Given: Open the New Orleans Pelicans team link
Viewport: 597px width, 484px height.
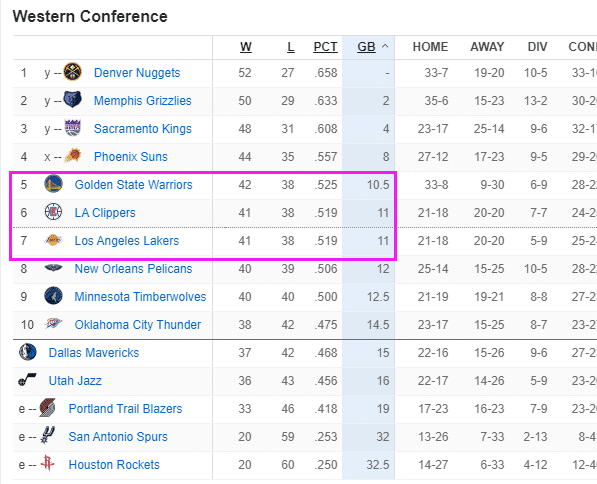Looking at the screenshot, I should [x=133, y=268].
